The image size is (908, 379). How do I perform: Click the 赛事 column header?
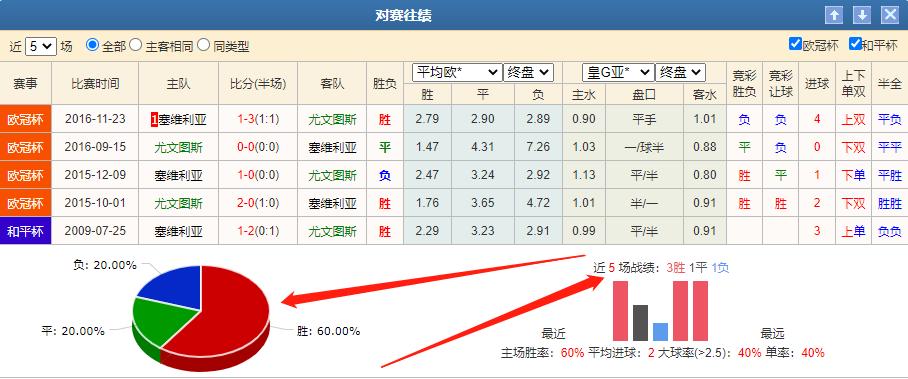pyautogui.click(x=25, y=83)
